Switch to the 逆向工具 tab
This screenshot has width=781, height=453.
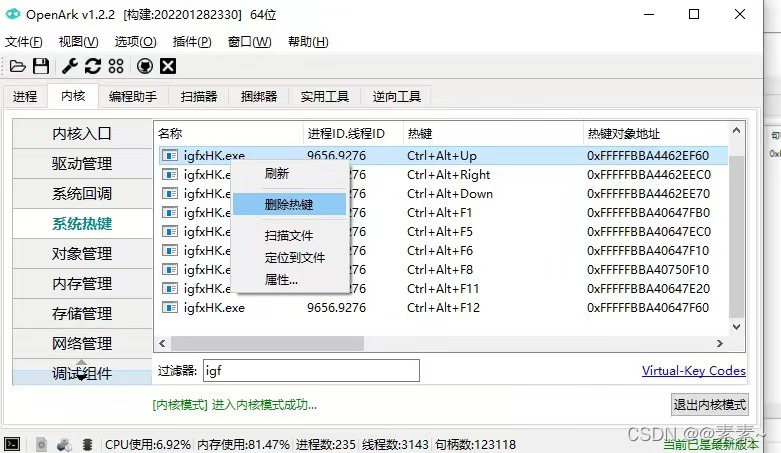pyautogui.click(x=396, y=96)
